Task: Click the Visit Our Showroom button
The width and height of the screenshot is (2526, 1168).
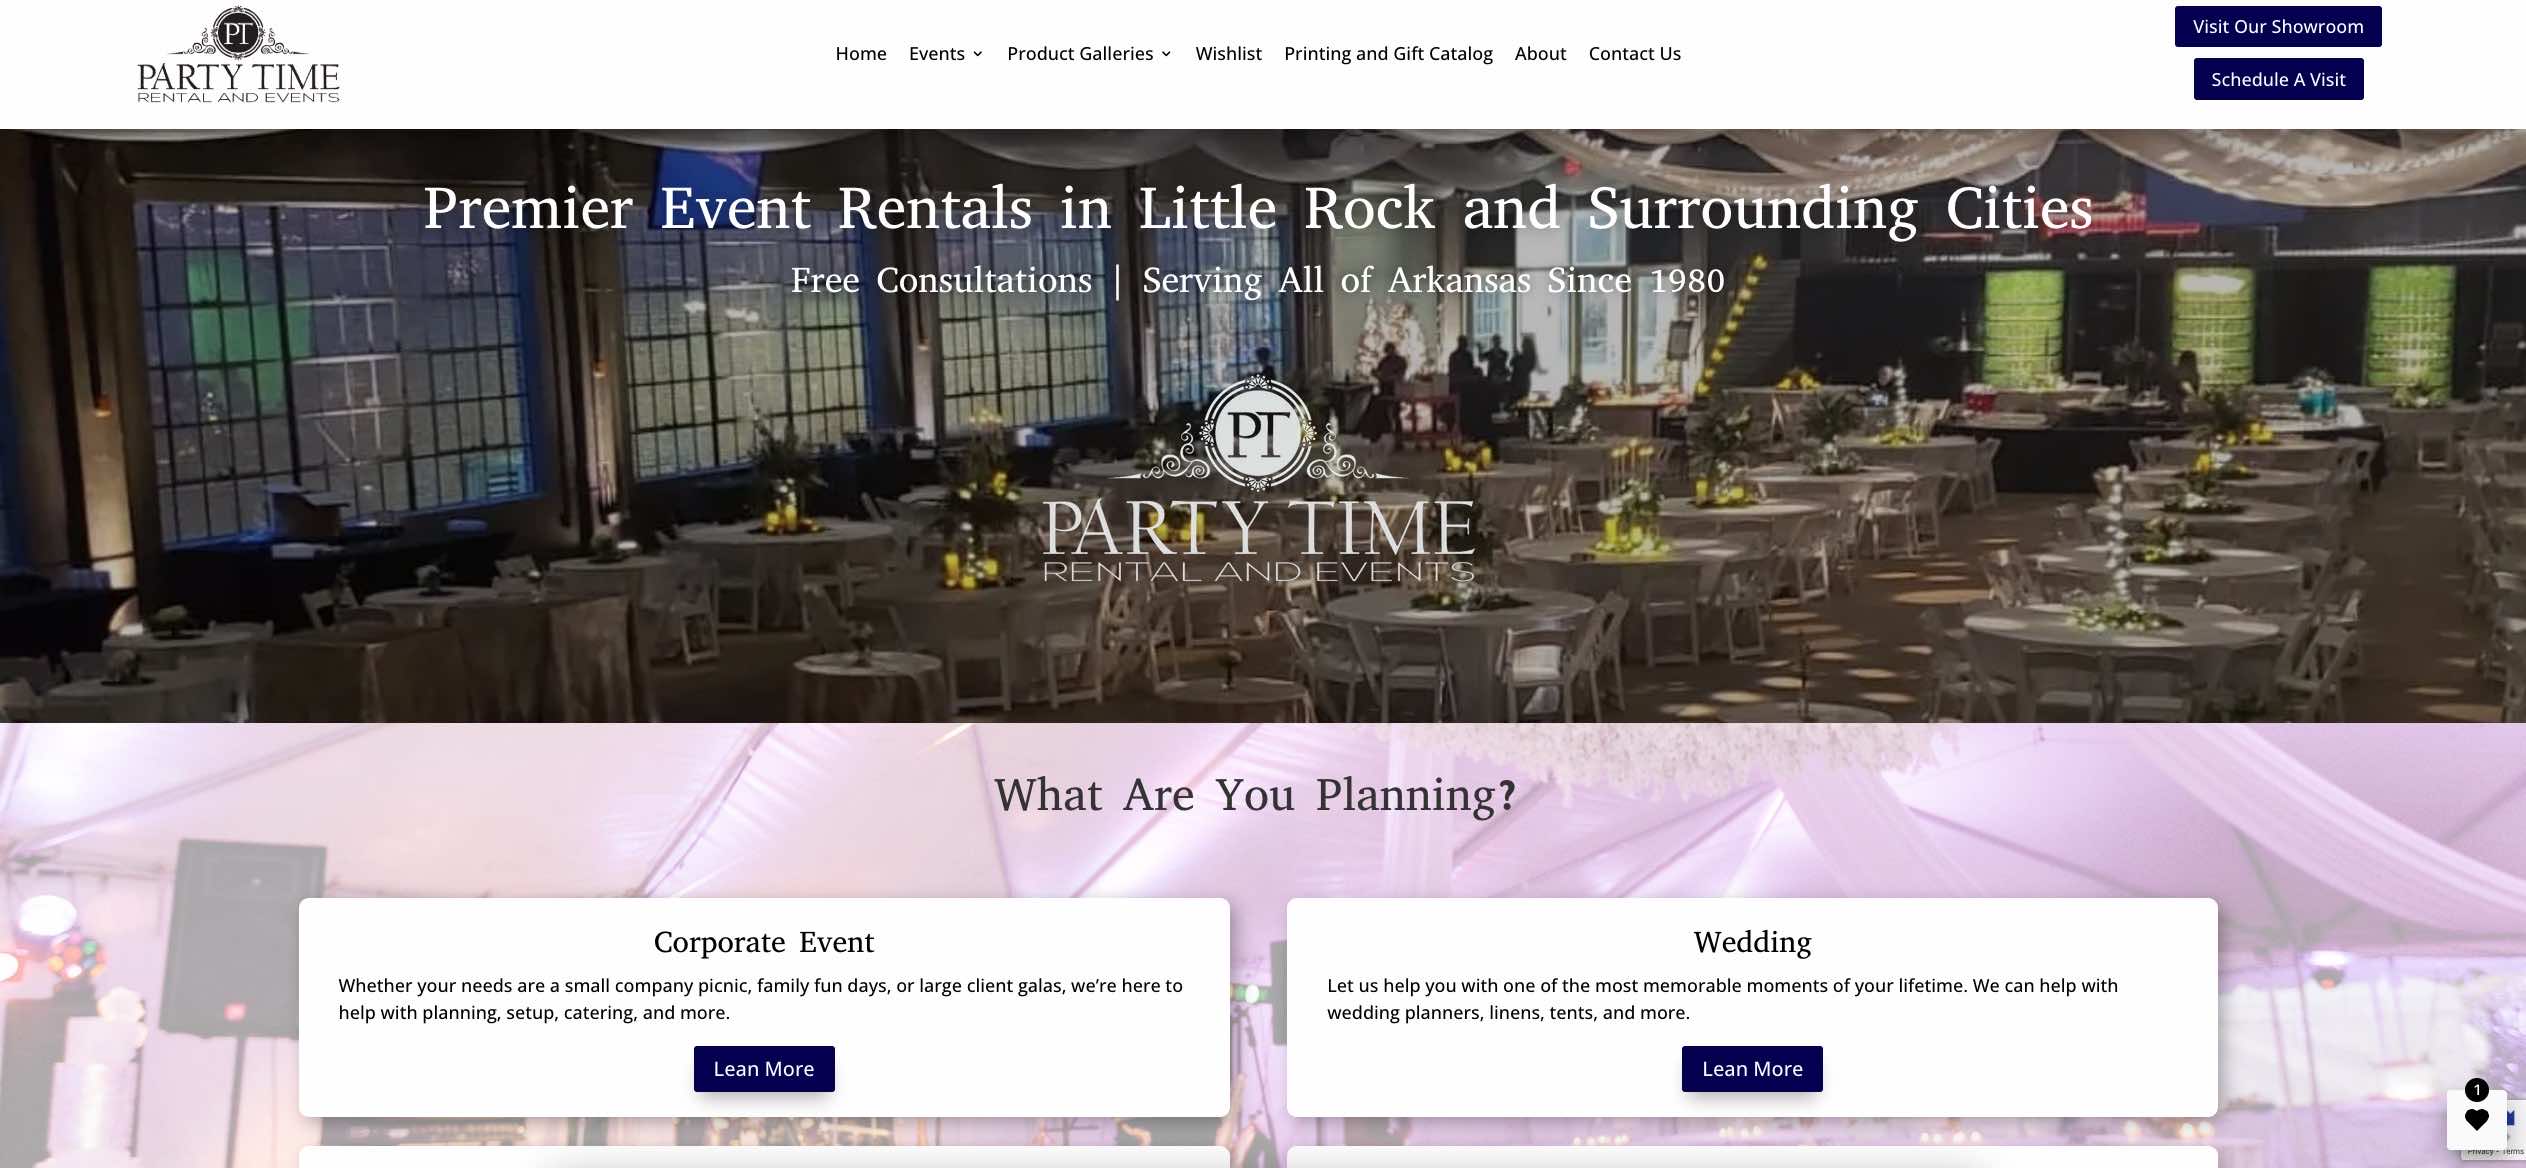Action: point(2278,27)
